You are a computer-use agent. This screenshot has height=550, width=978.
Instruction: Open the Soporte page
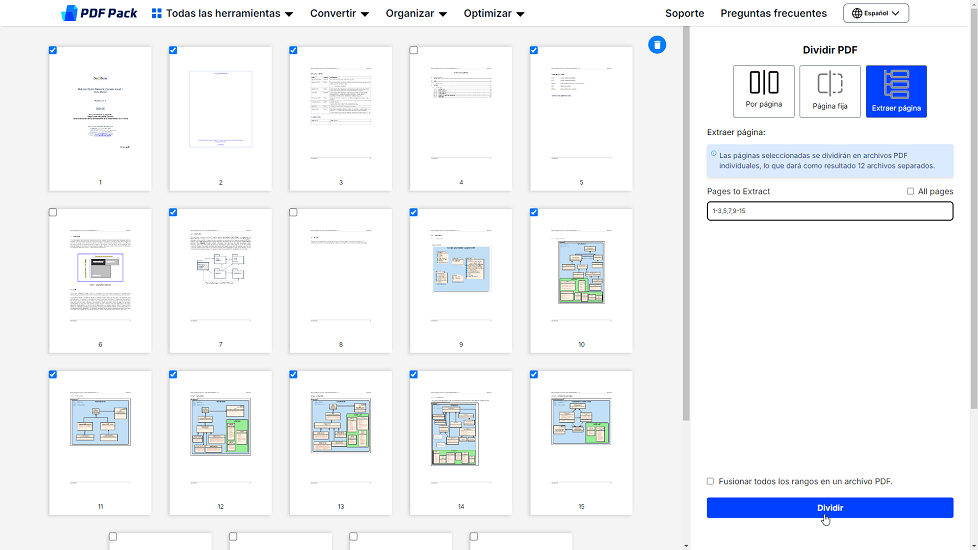684,14
